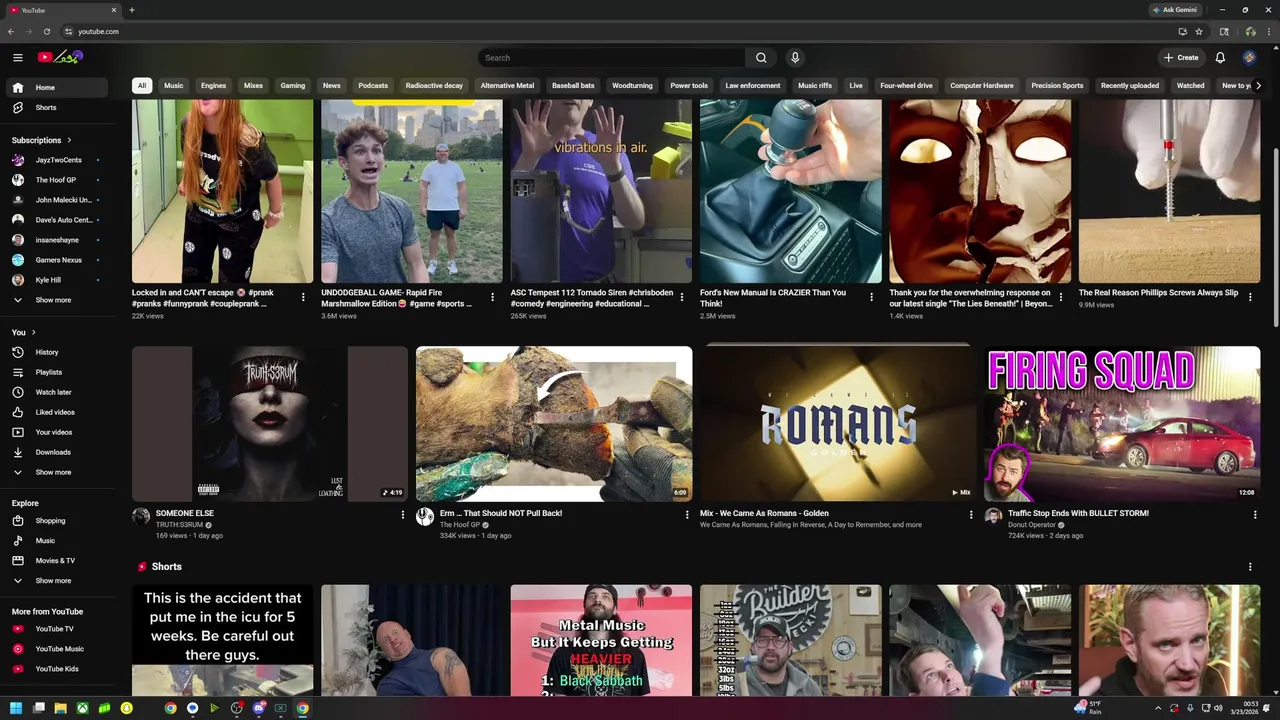Open the Shorts shelf options menu
The height and width of the screenshot is (720, 1280).
1250,567
